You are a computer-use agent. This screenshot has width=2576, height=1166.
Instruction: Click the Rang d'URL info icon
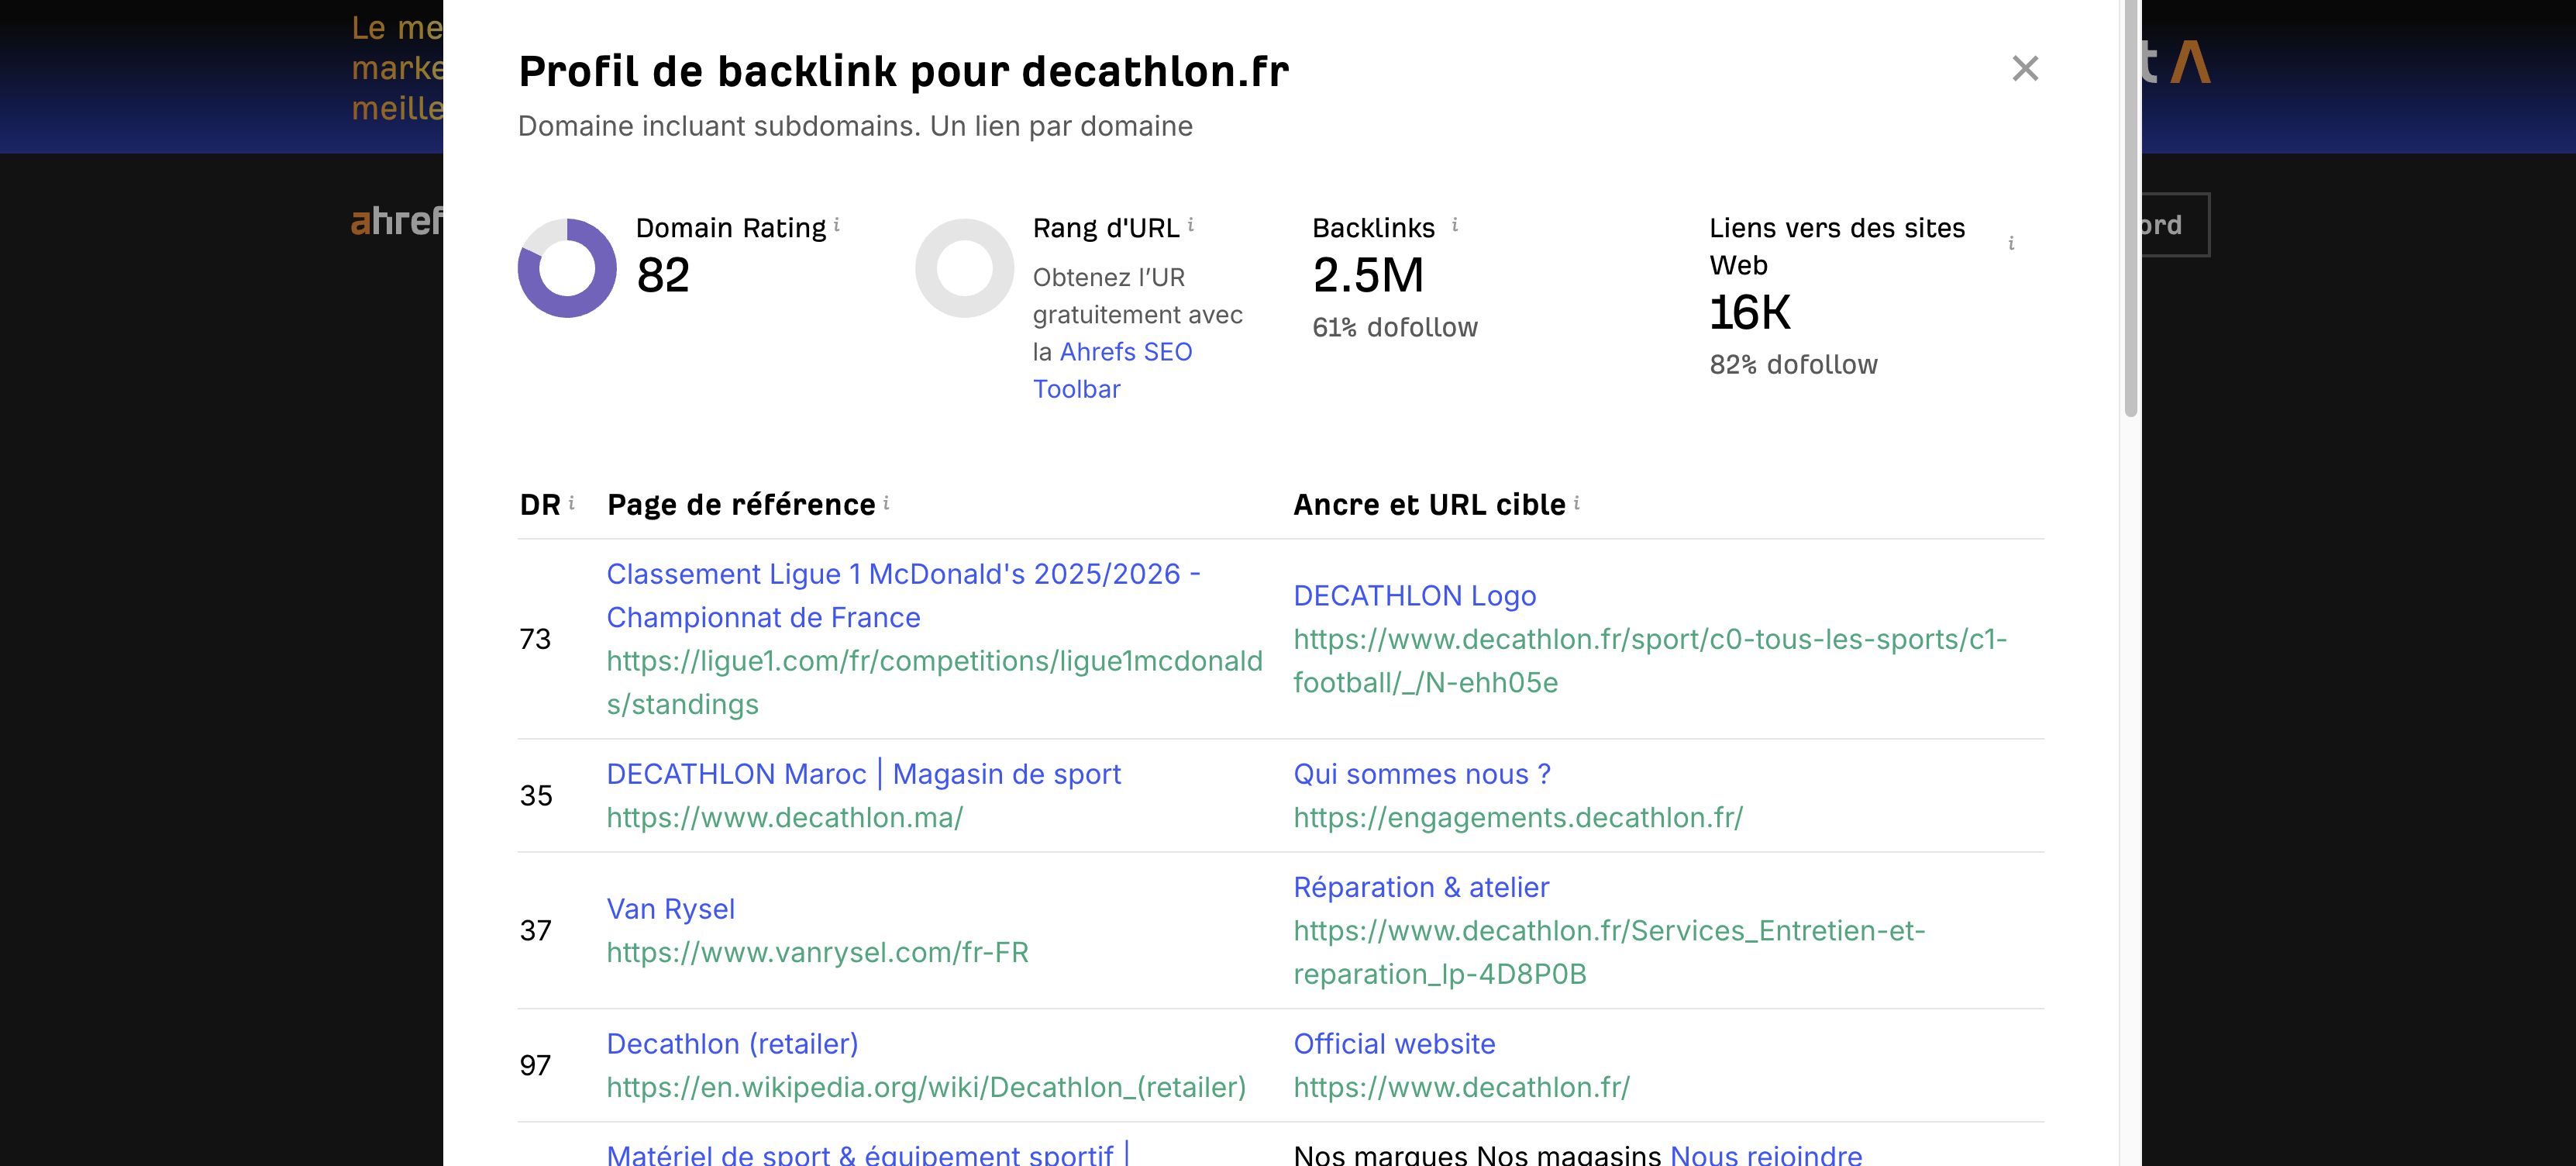click(x=1191, y=225)
